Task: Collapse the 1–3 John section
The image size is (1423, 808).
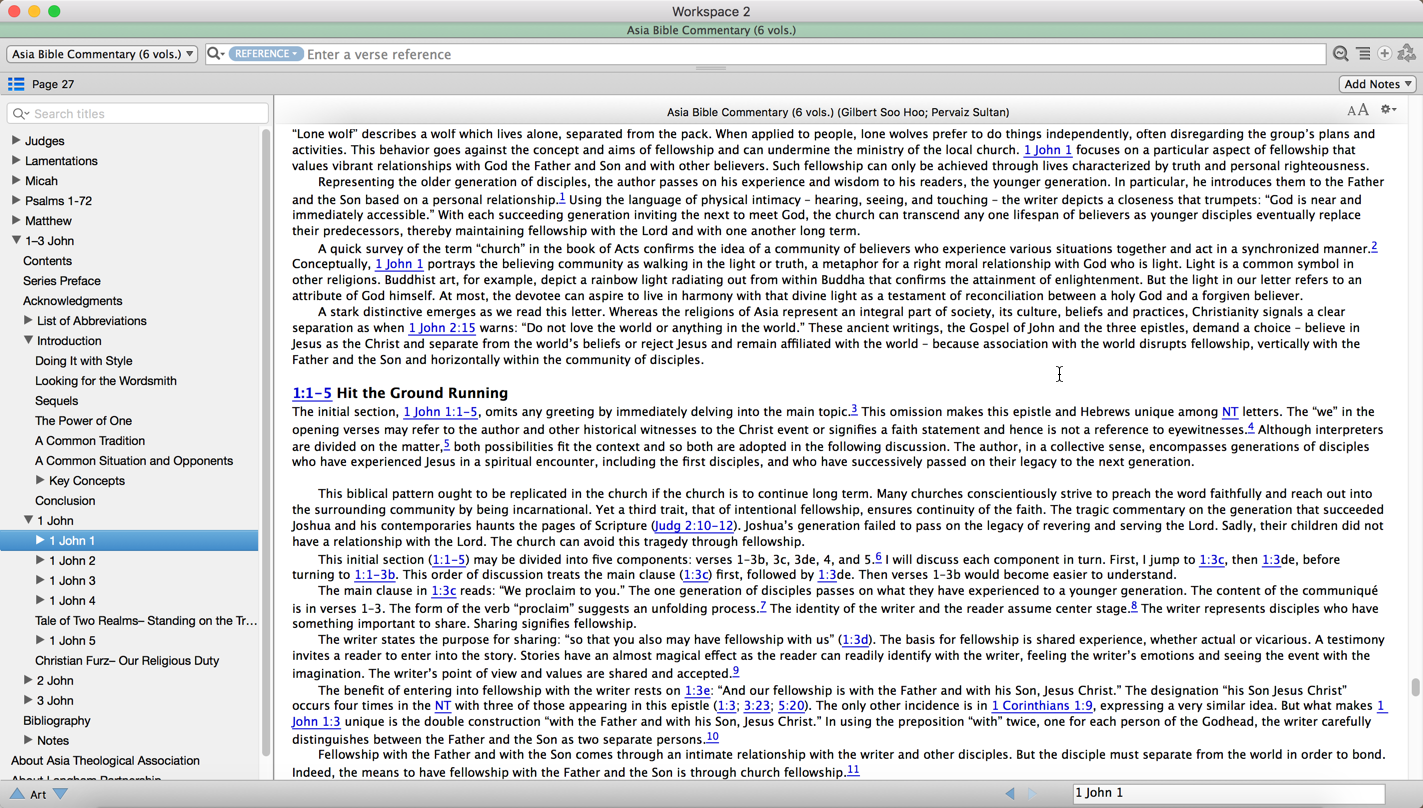Action: pyautogui.click(x=16, y=240)
